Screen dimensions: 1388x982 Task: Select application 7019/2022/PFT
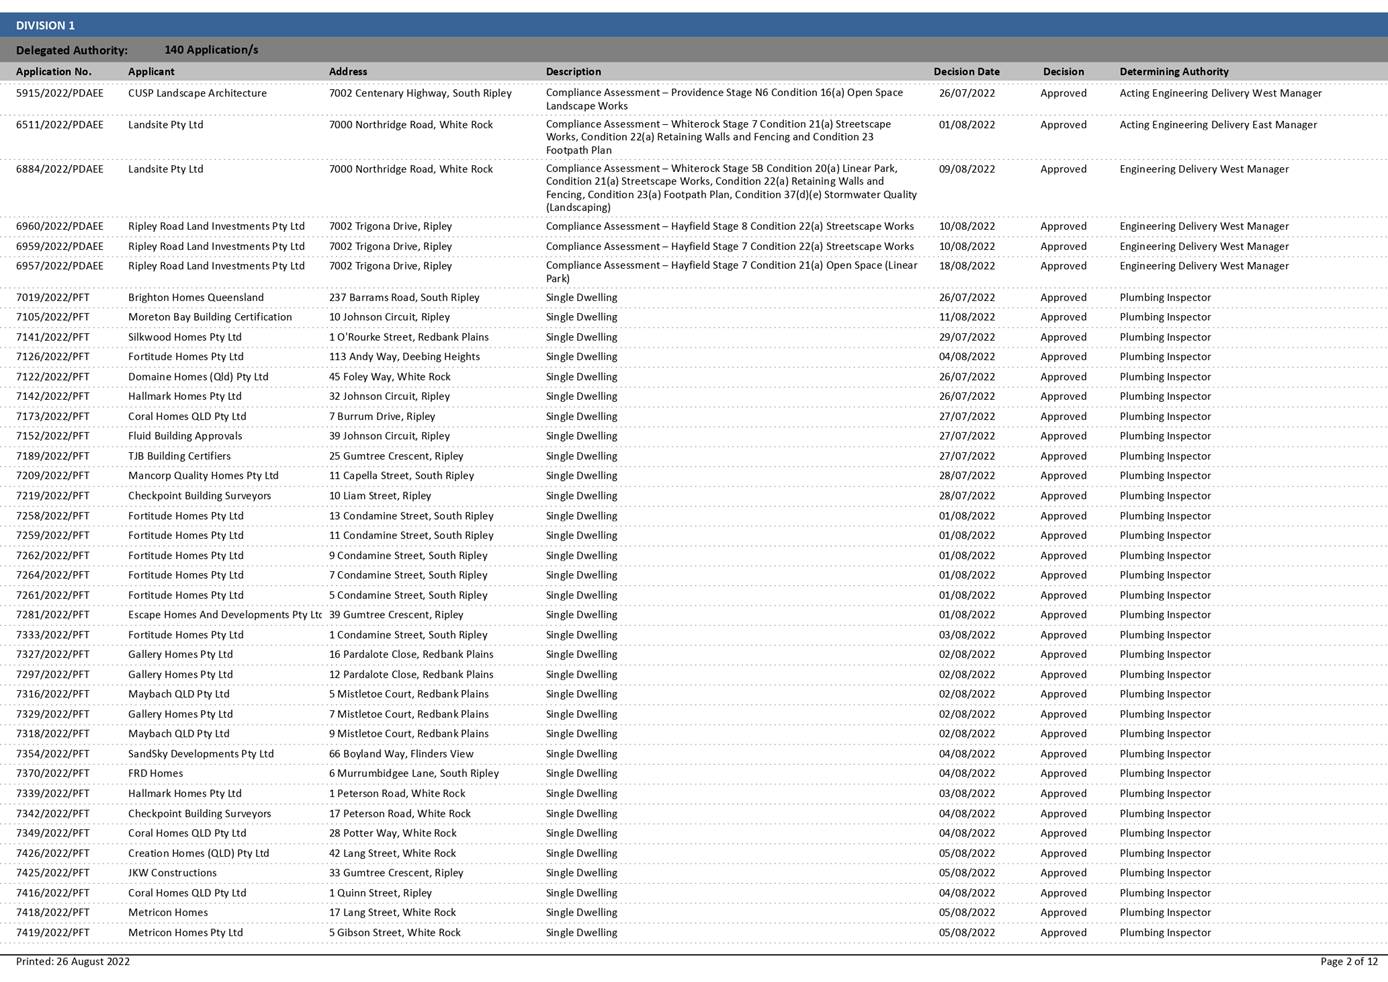(53, 297)
